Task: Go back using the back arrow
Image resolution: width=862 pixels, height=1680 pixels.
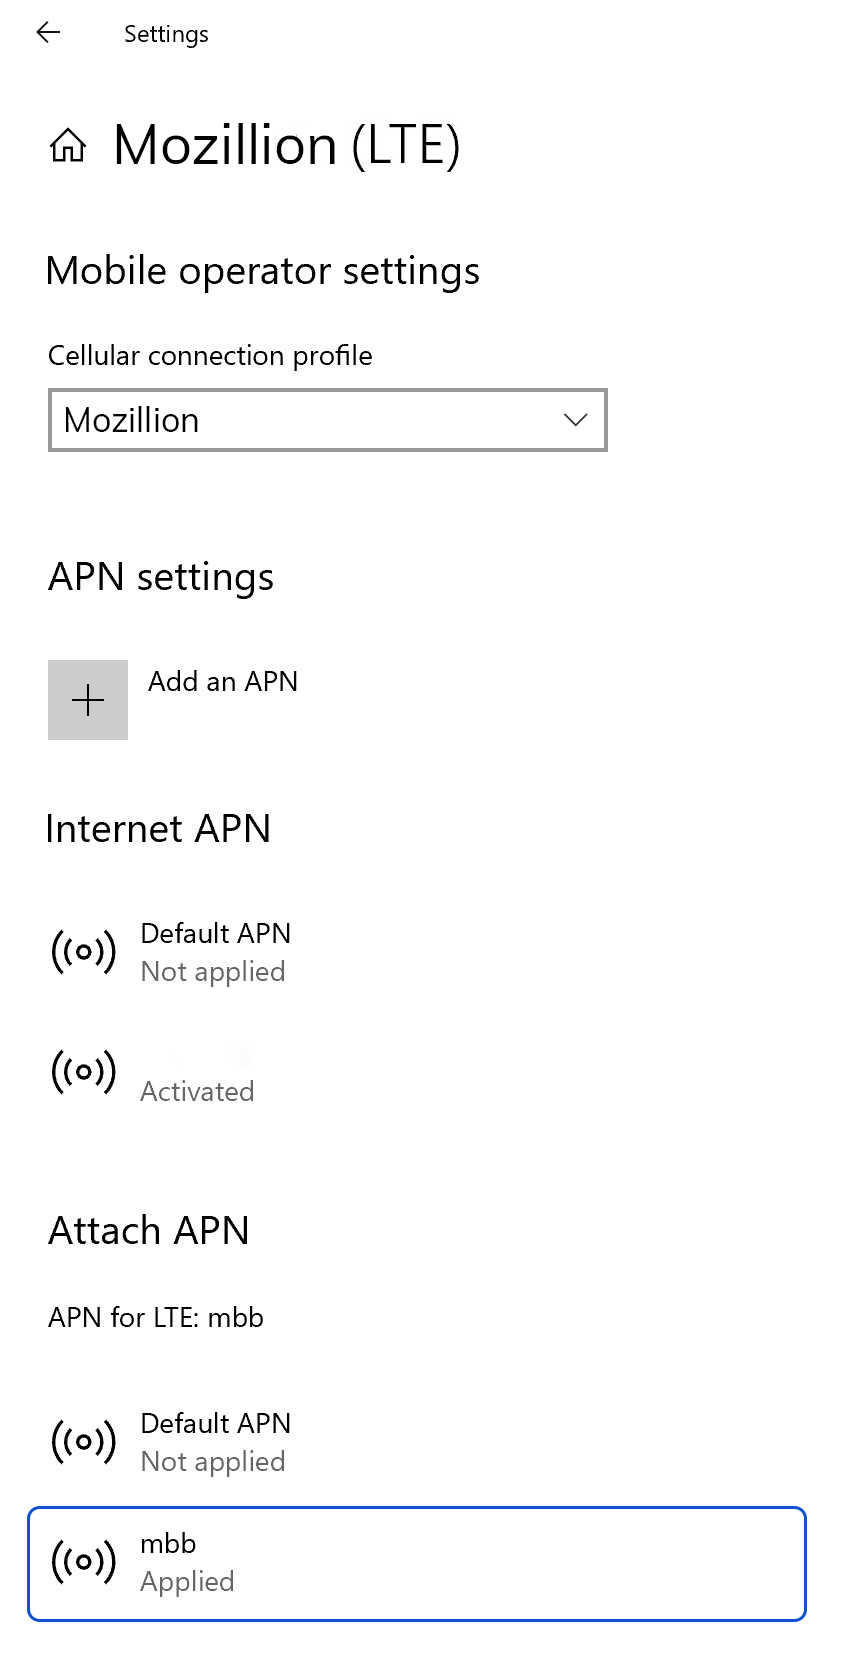Action: 48,33
